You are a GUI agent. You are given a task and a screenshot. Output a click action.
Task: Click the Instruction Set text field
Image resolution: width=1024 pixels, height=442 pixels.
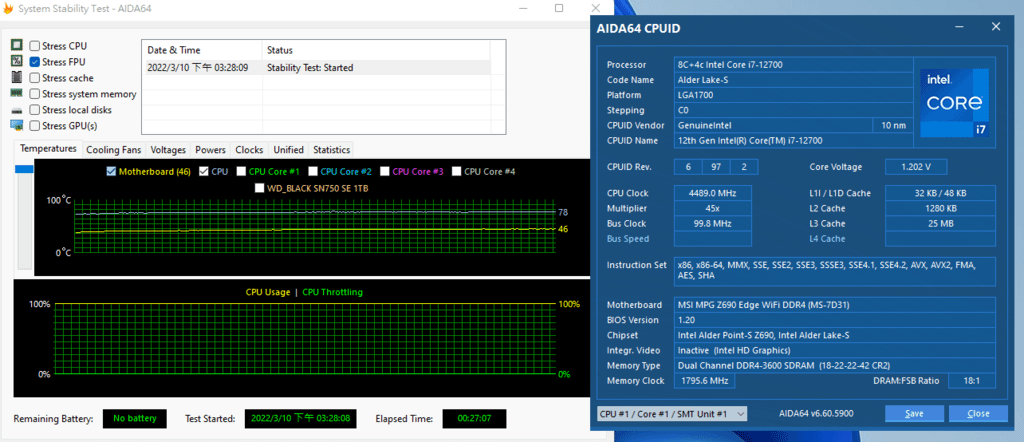coord(835,270)
